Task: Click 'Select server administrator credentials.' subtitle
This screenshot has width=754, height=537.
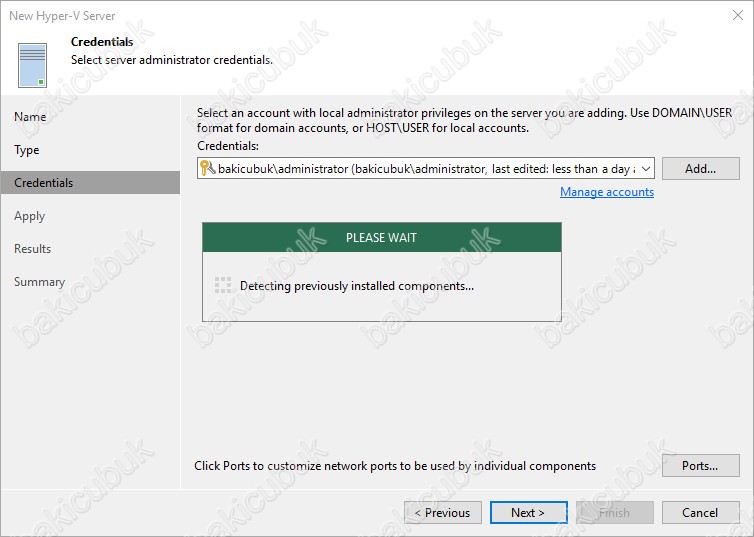Action: coord(172,60)
